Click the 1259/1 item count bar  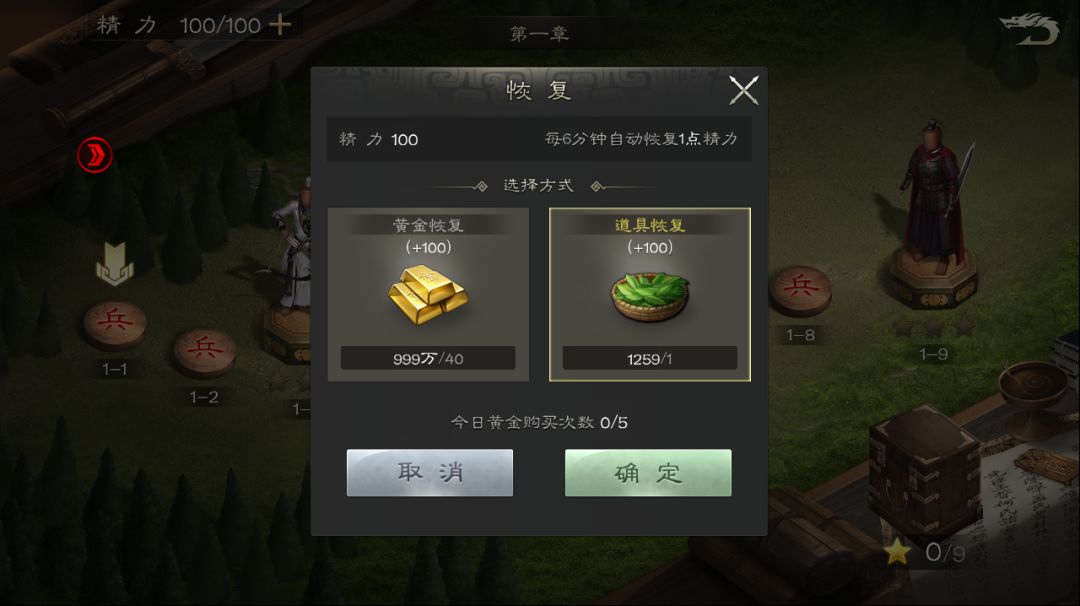coord(650,358)
